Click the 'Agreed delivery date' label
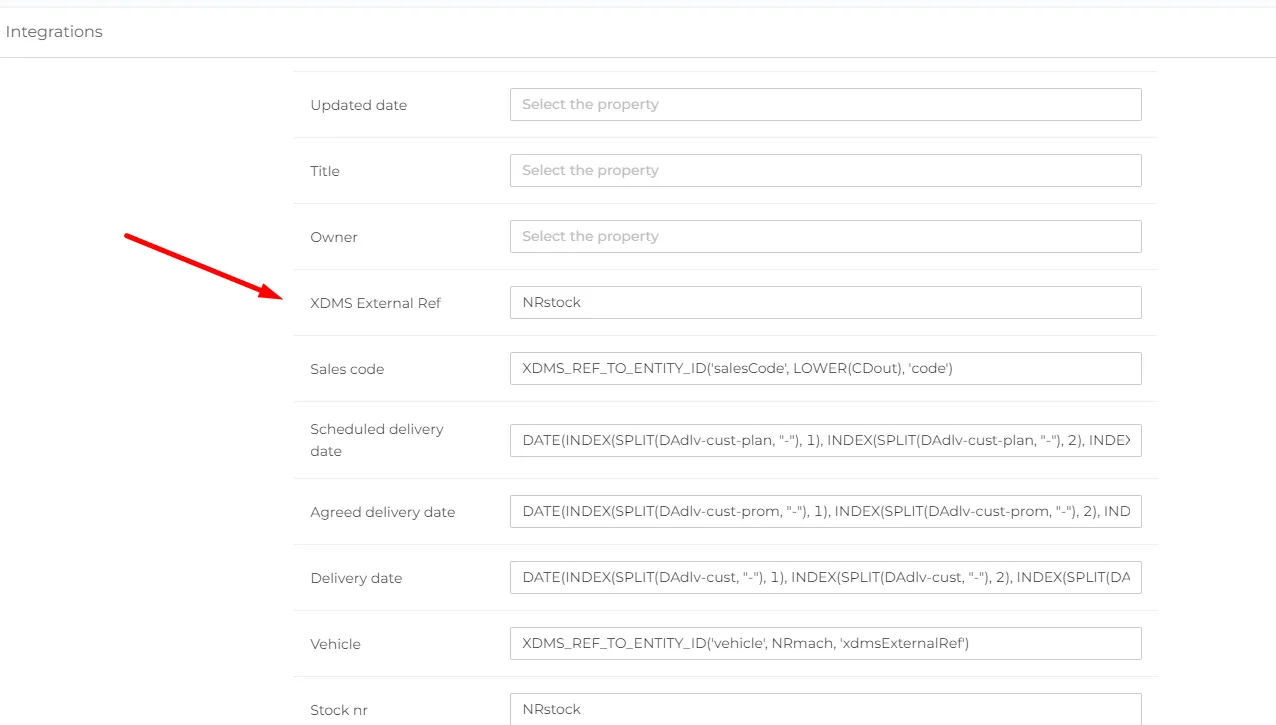1276x725 pixels. pos(382,512)
